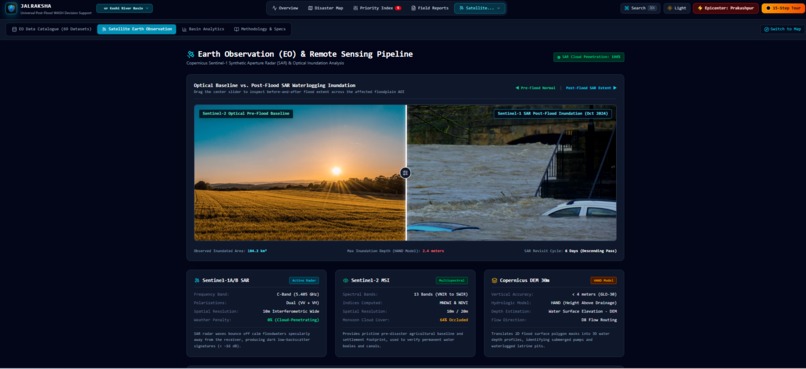The image size is (806, 369).
Task: Click the Switch to Map button
Action: 782,29
